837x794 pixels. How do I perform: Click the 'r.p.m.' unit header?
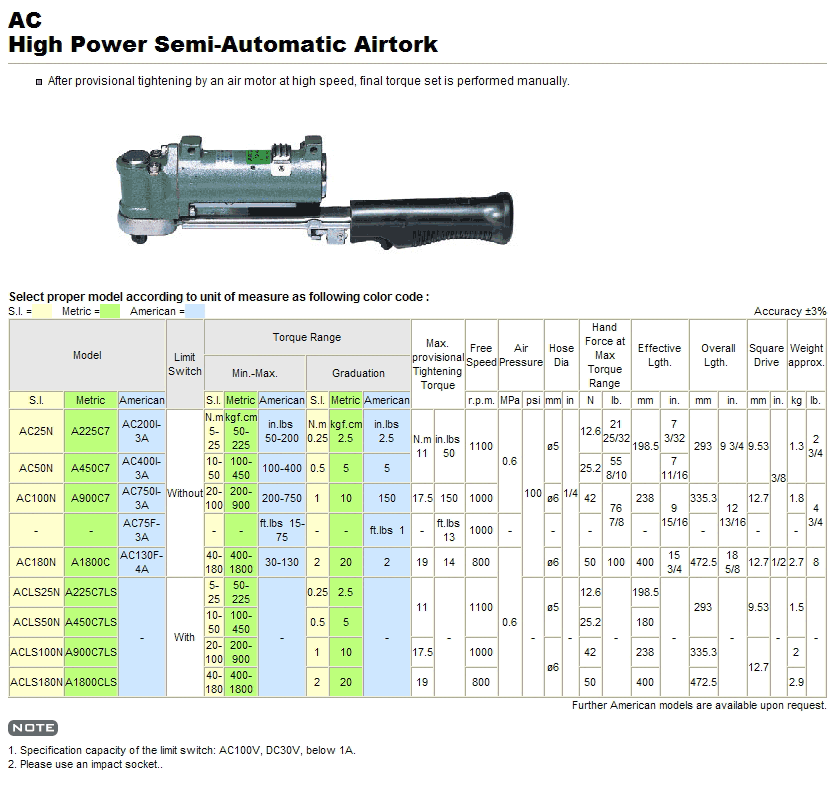click(481, 400)
